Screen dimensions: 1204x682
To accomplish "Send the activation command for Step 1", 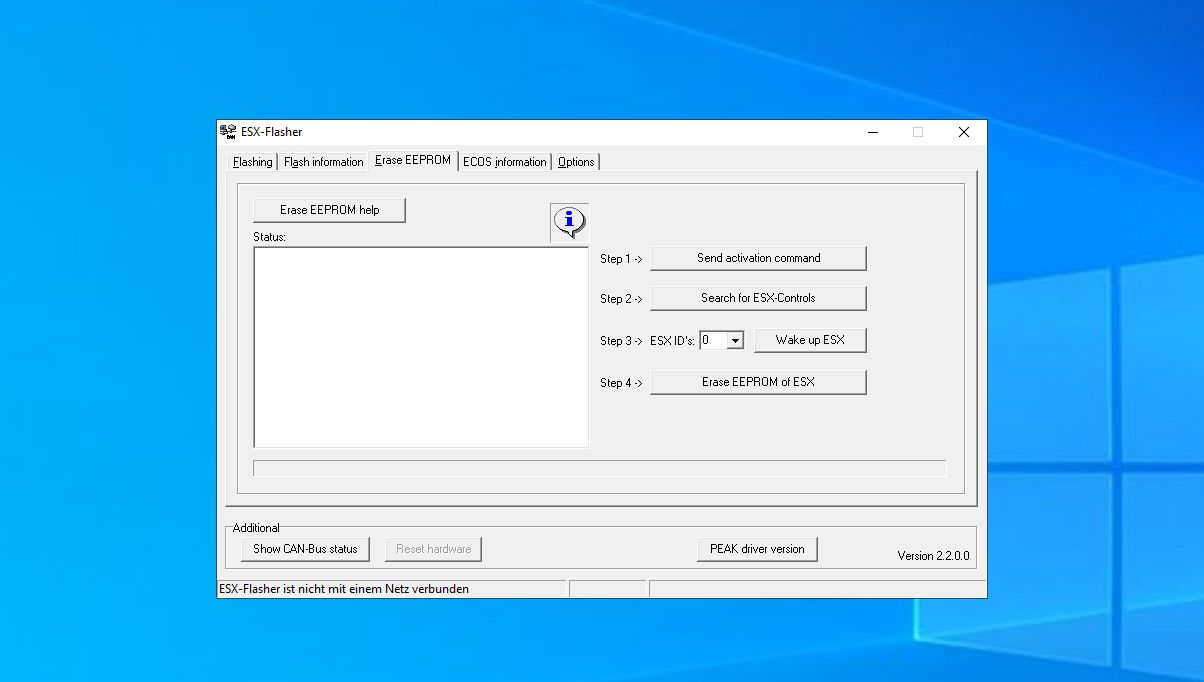I will pos(758,258).
